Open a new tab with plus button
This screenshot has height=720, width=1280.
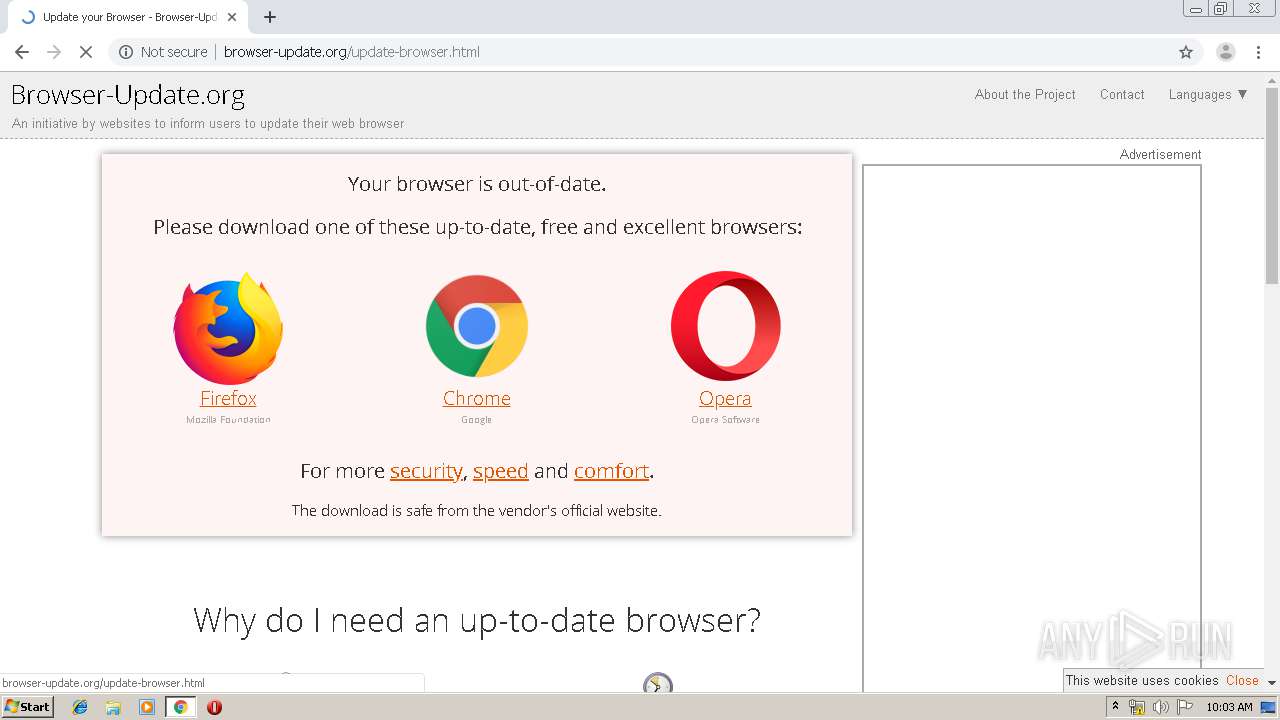[270, 17]
